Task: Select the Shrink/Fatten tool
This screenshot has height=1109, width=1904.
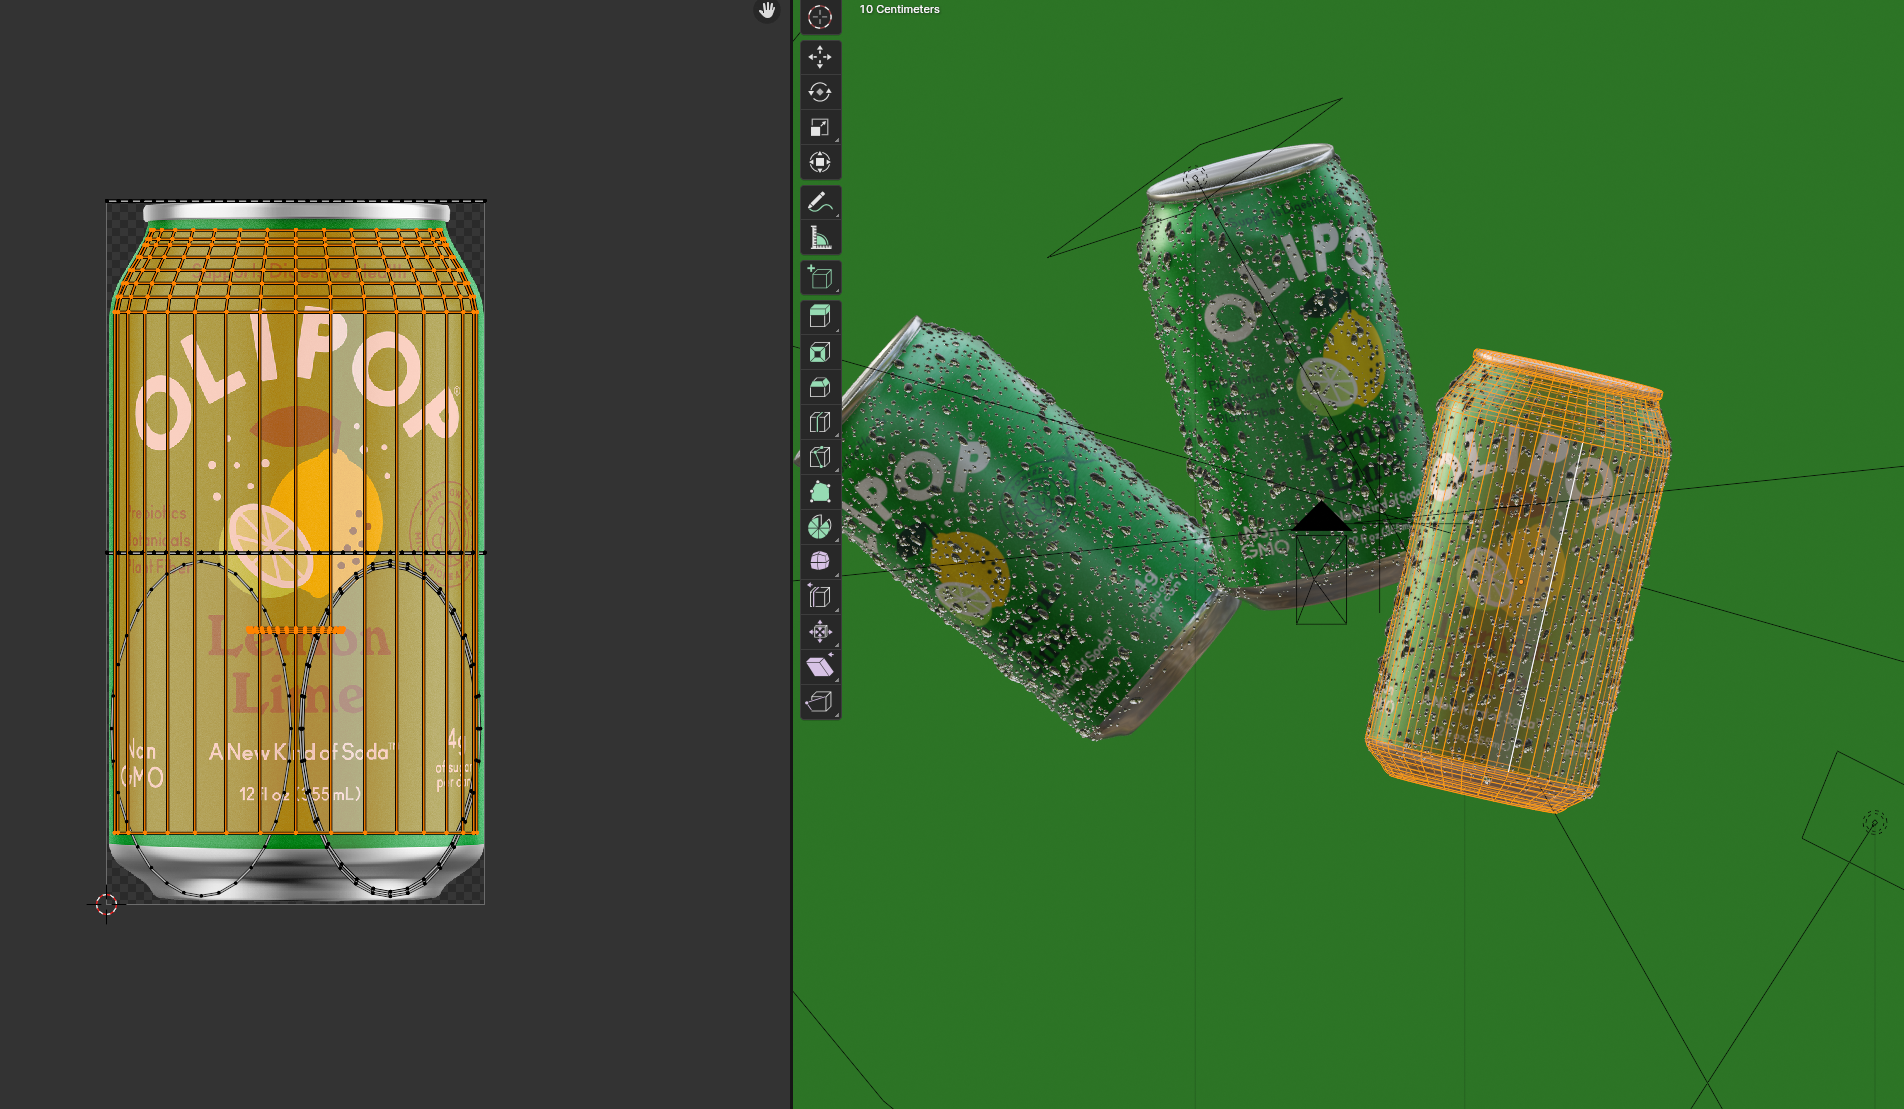Action: tap(820, 632)
